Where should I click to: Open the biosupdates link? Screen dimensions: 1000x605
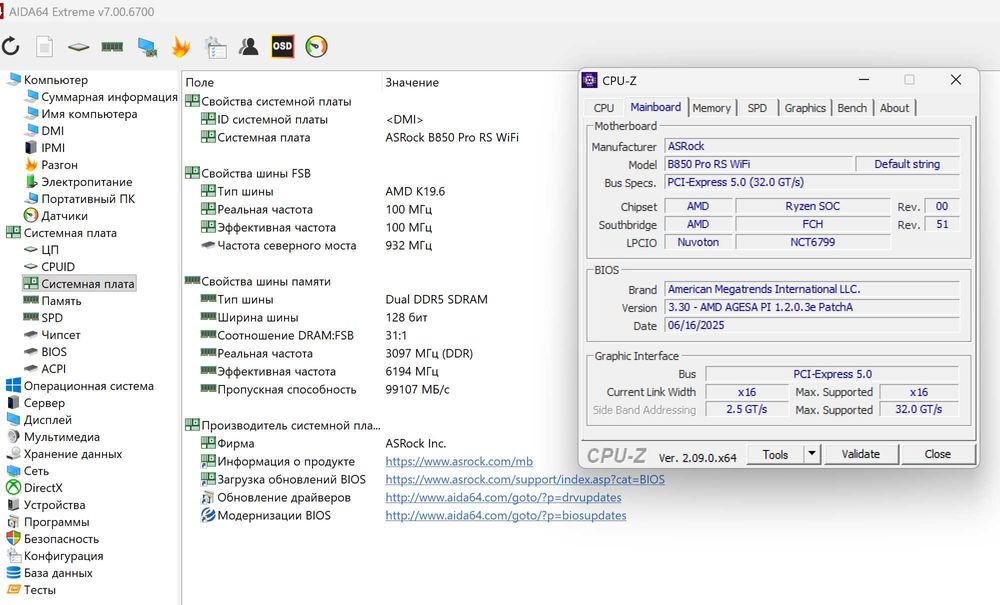[x=506, y=515]
